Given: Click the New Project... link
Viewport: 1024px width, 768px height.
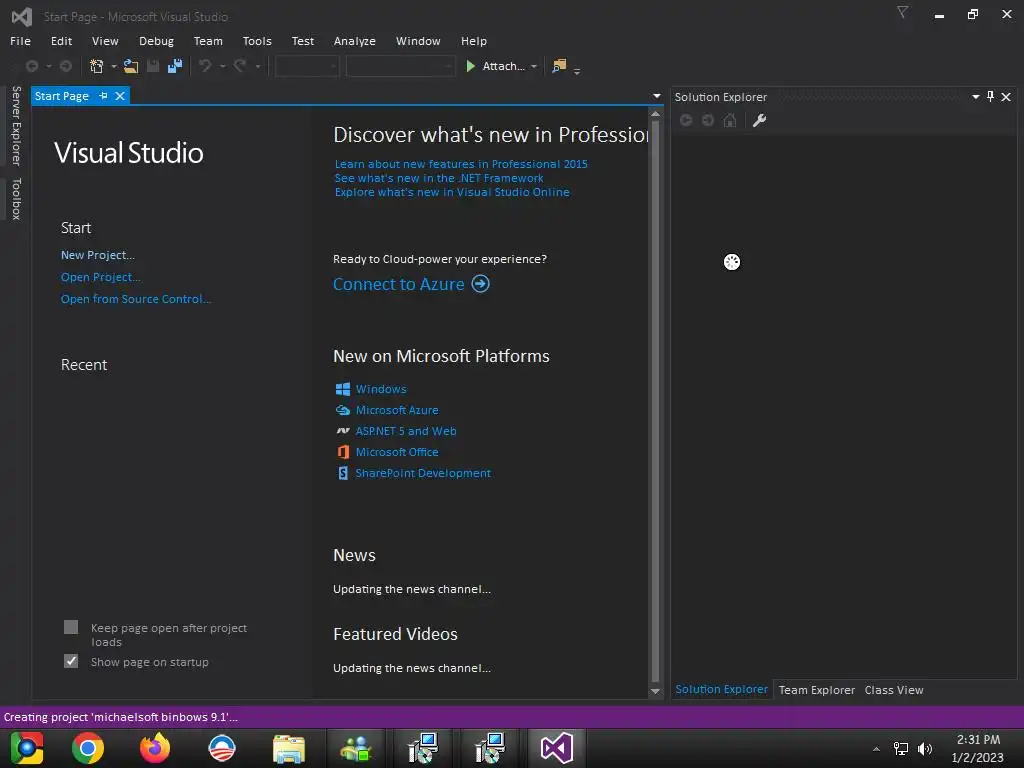Looking at the screenshot, I should 98,255.
